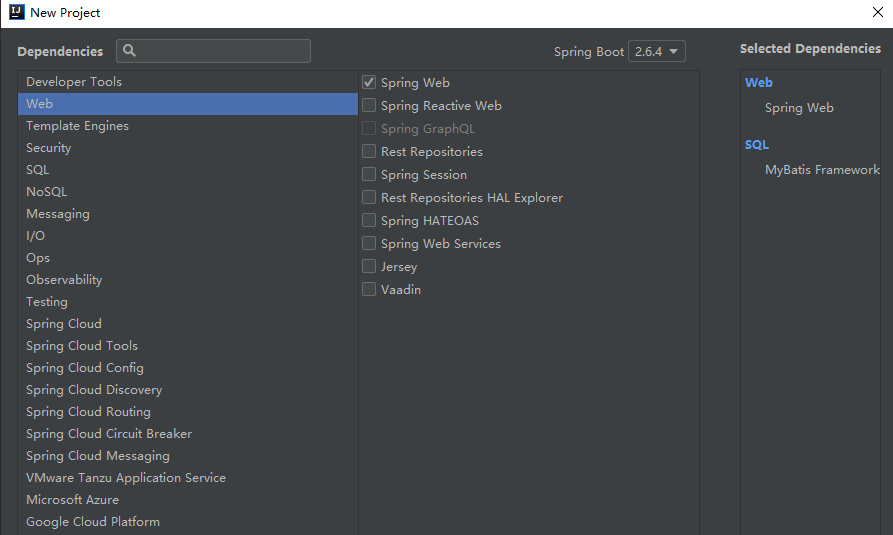Choose the Microsoft Azure category
This screenshot has width=893, height=535.
188,500
